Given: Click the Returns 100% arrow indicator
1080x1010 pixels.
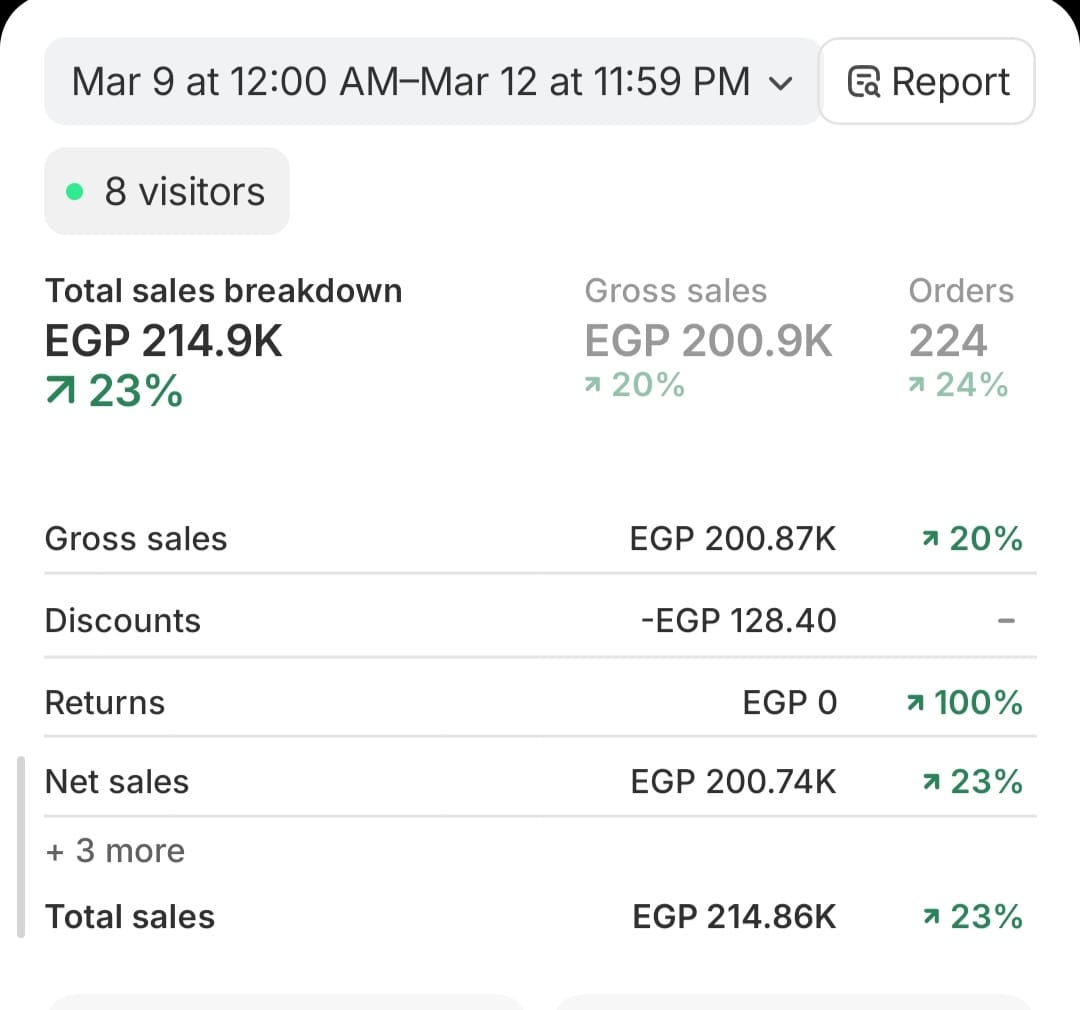Looking at the screenshot, I should pyautogui.click(x=913, y=704).
